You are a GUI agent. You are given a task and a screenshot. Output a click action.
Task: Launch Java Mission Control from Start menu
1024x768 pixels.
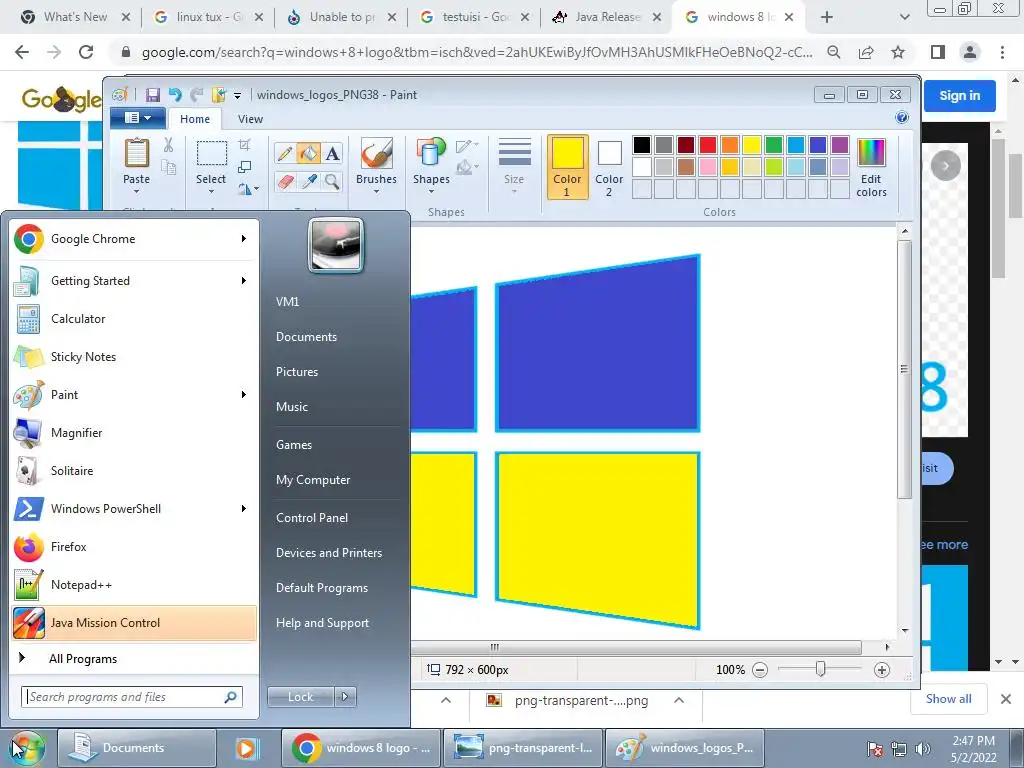point(134,622)
